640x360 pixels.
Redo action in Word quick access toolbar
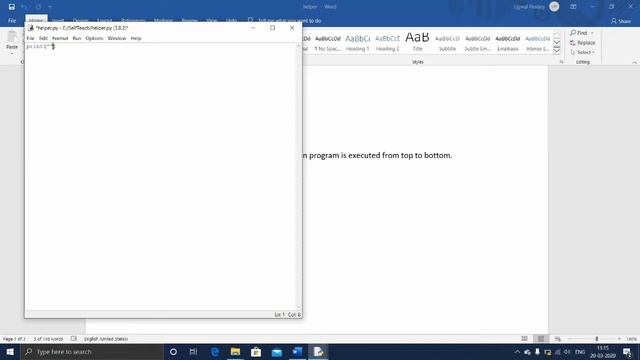[38, 7]
